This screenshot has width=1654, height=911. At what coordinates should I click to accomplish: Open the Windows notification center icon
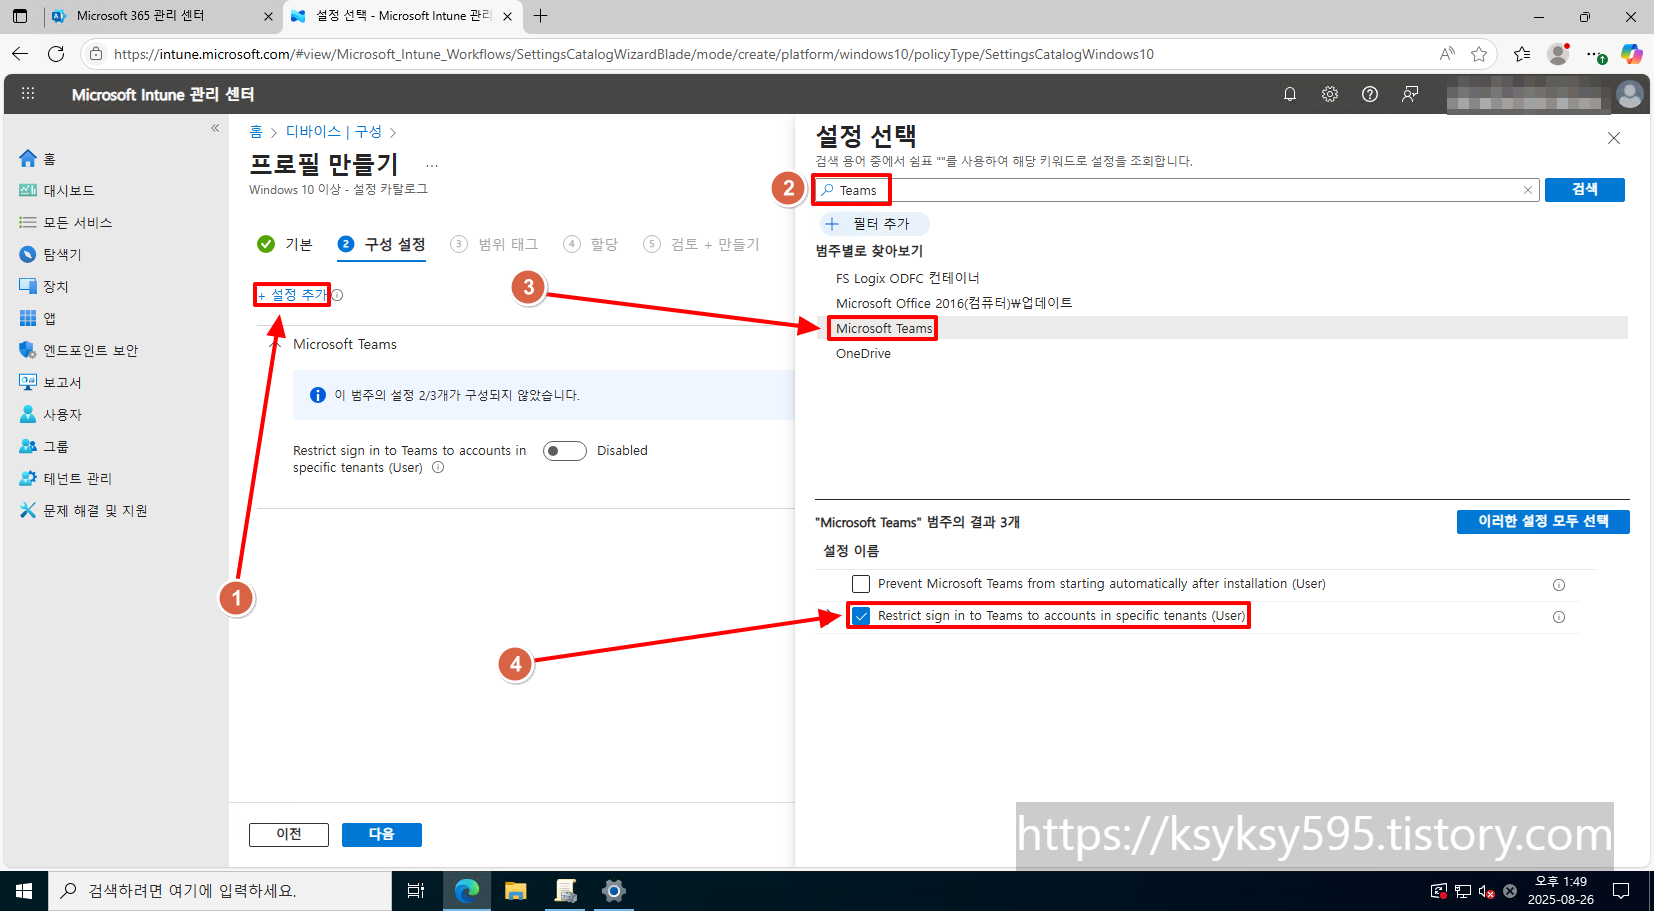pos(1622,890)
